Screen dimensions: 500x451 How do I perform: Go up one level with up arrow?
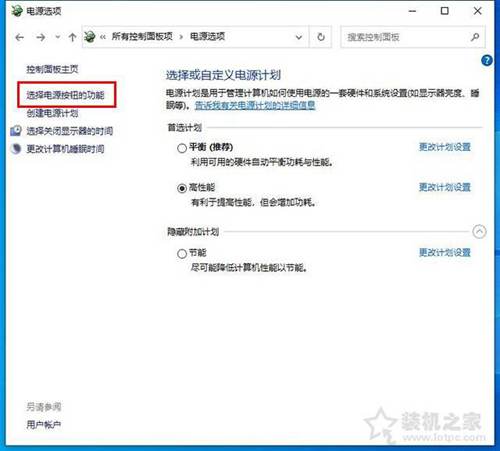point(72,37)
